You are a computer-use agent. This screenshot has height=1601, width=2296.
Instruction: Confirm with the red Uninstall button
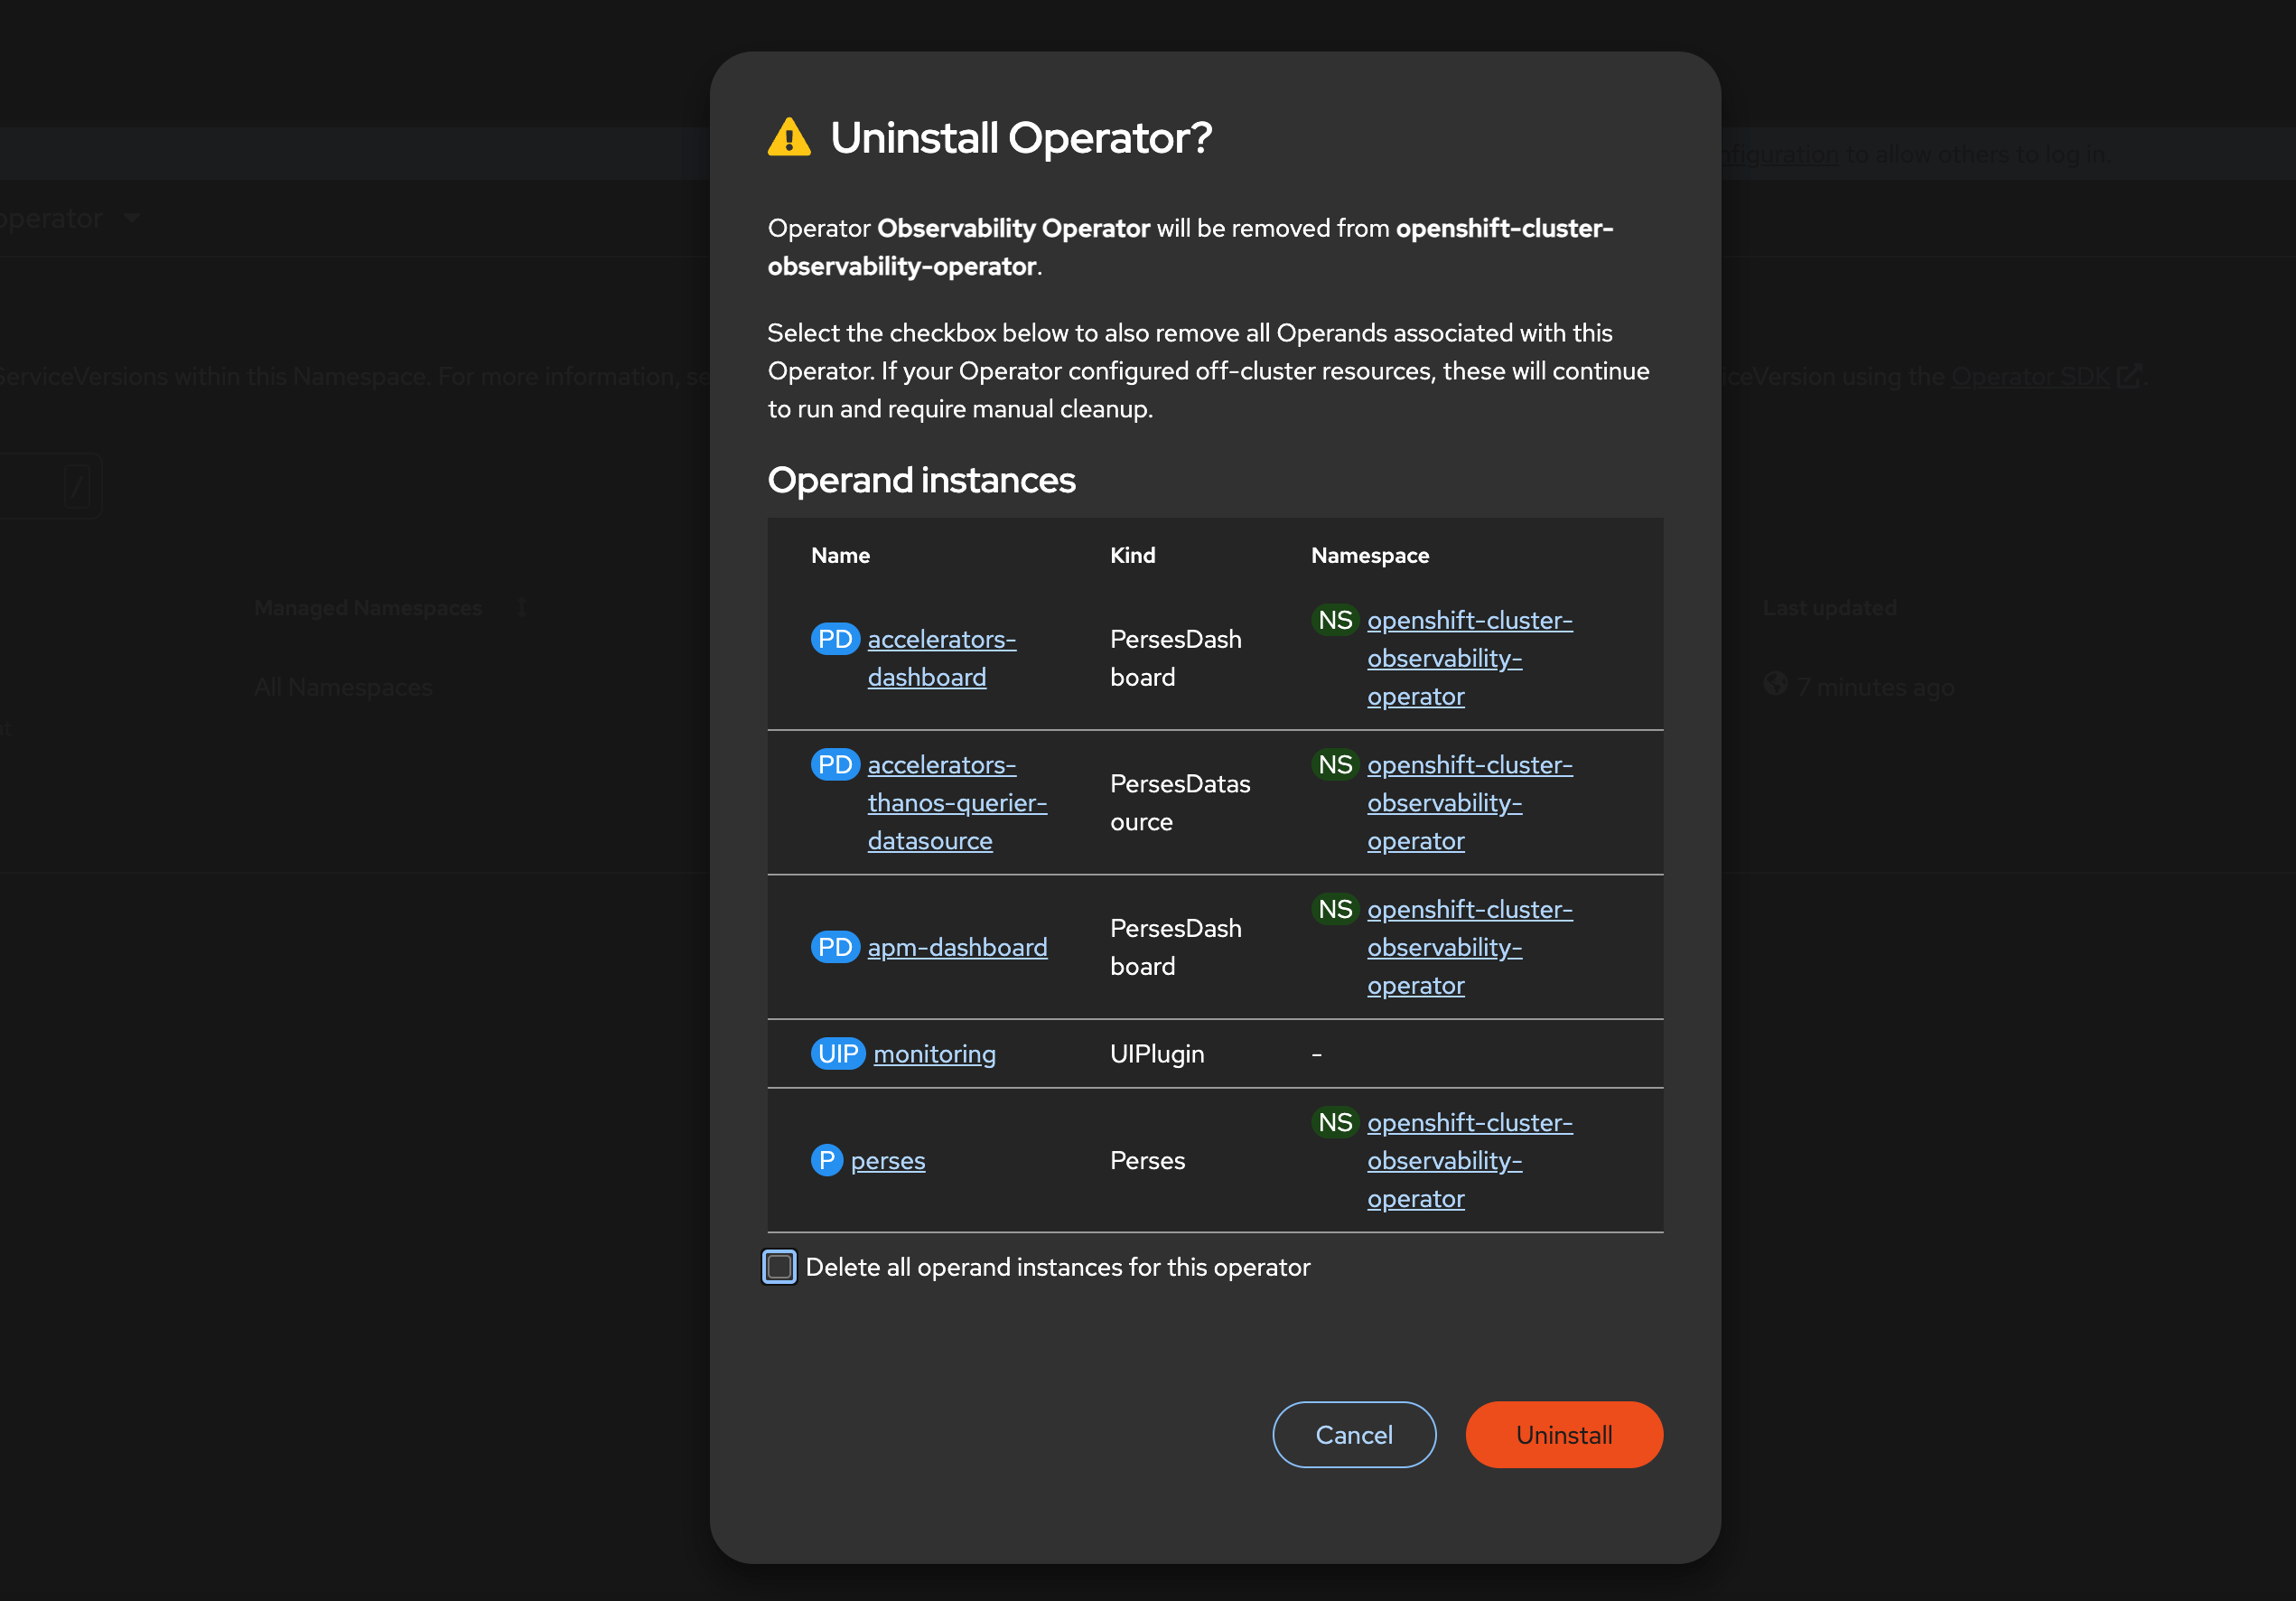point(1563,1434)
